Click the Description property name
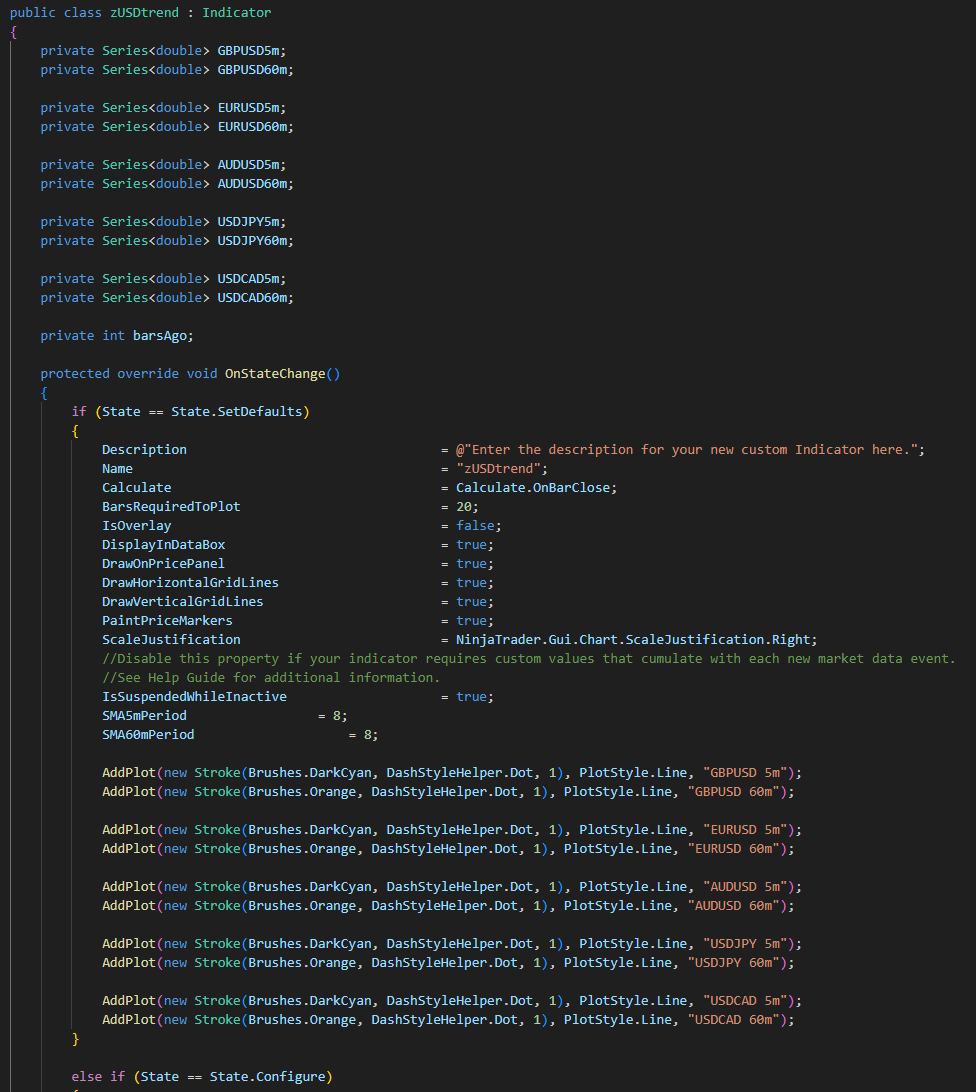 144,449
